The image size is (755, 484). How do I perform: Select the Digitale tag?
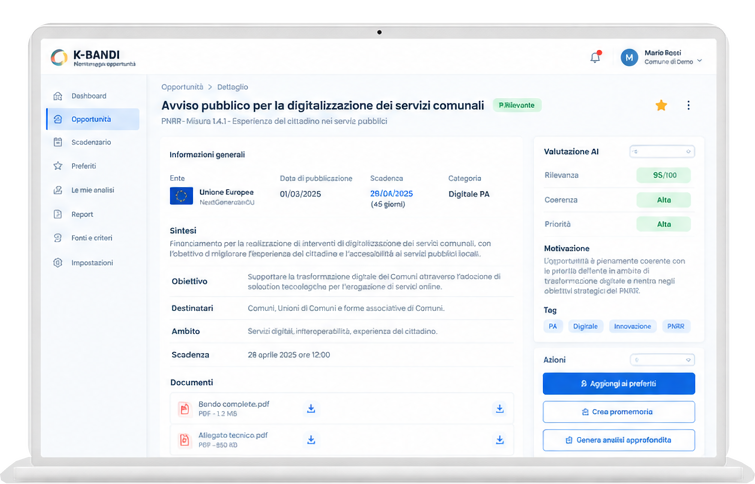[x=586, y=326]
